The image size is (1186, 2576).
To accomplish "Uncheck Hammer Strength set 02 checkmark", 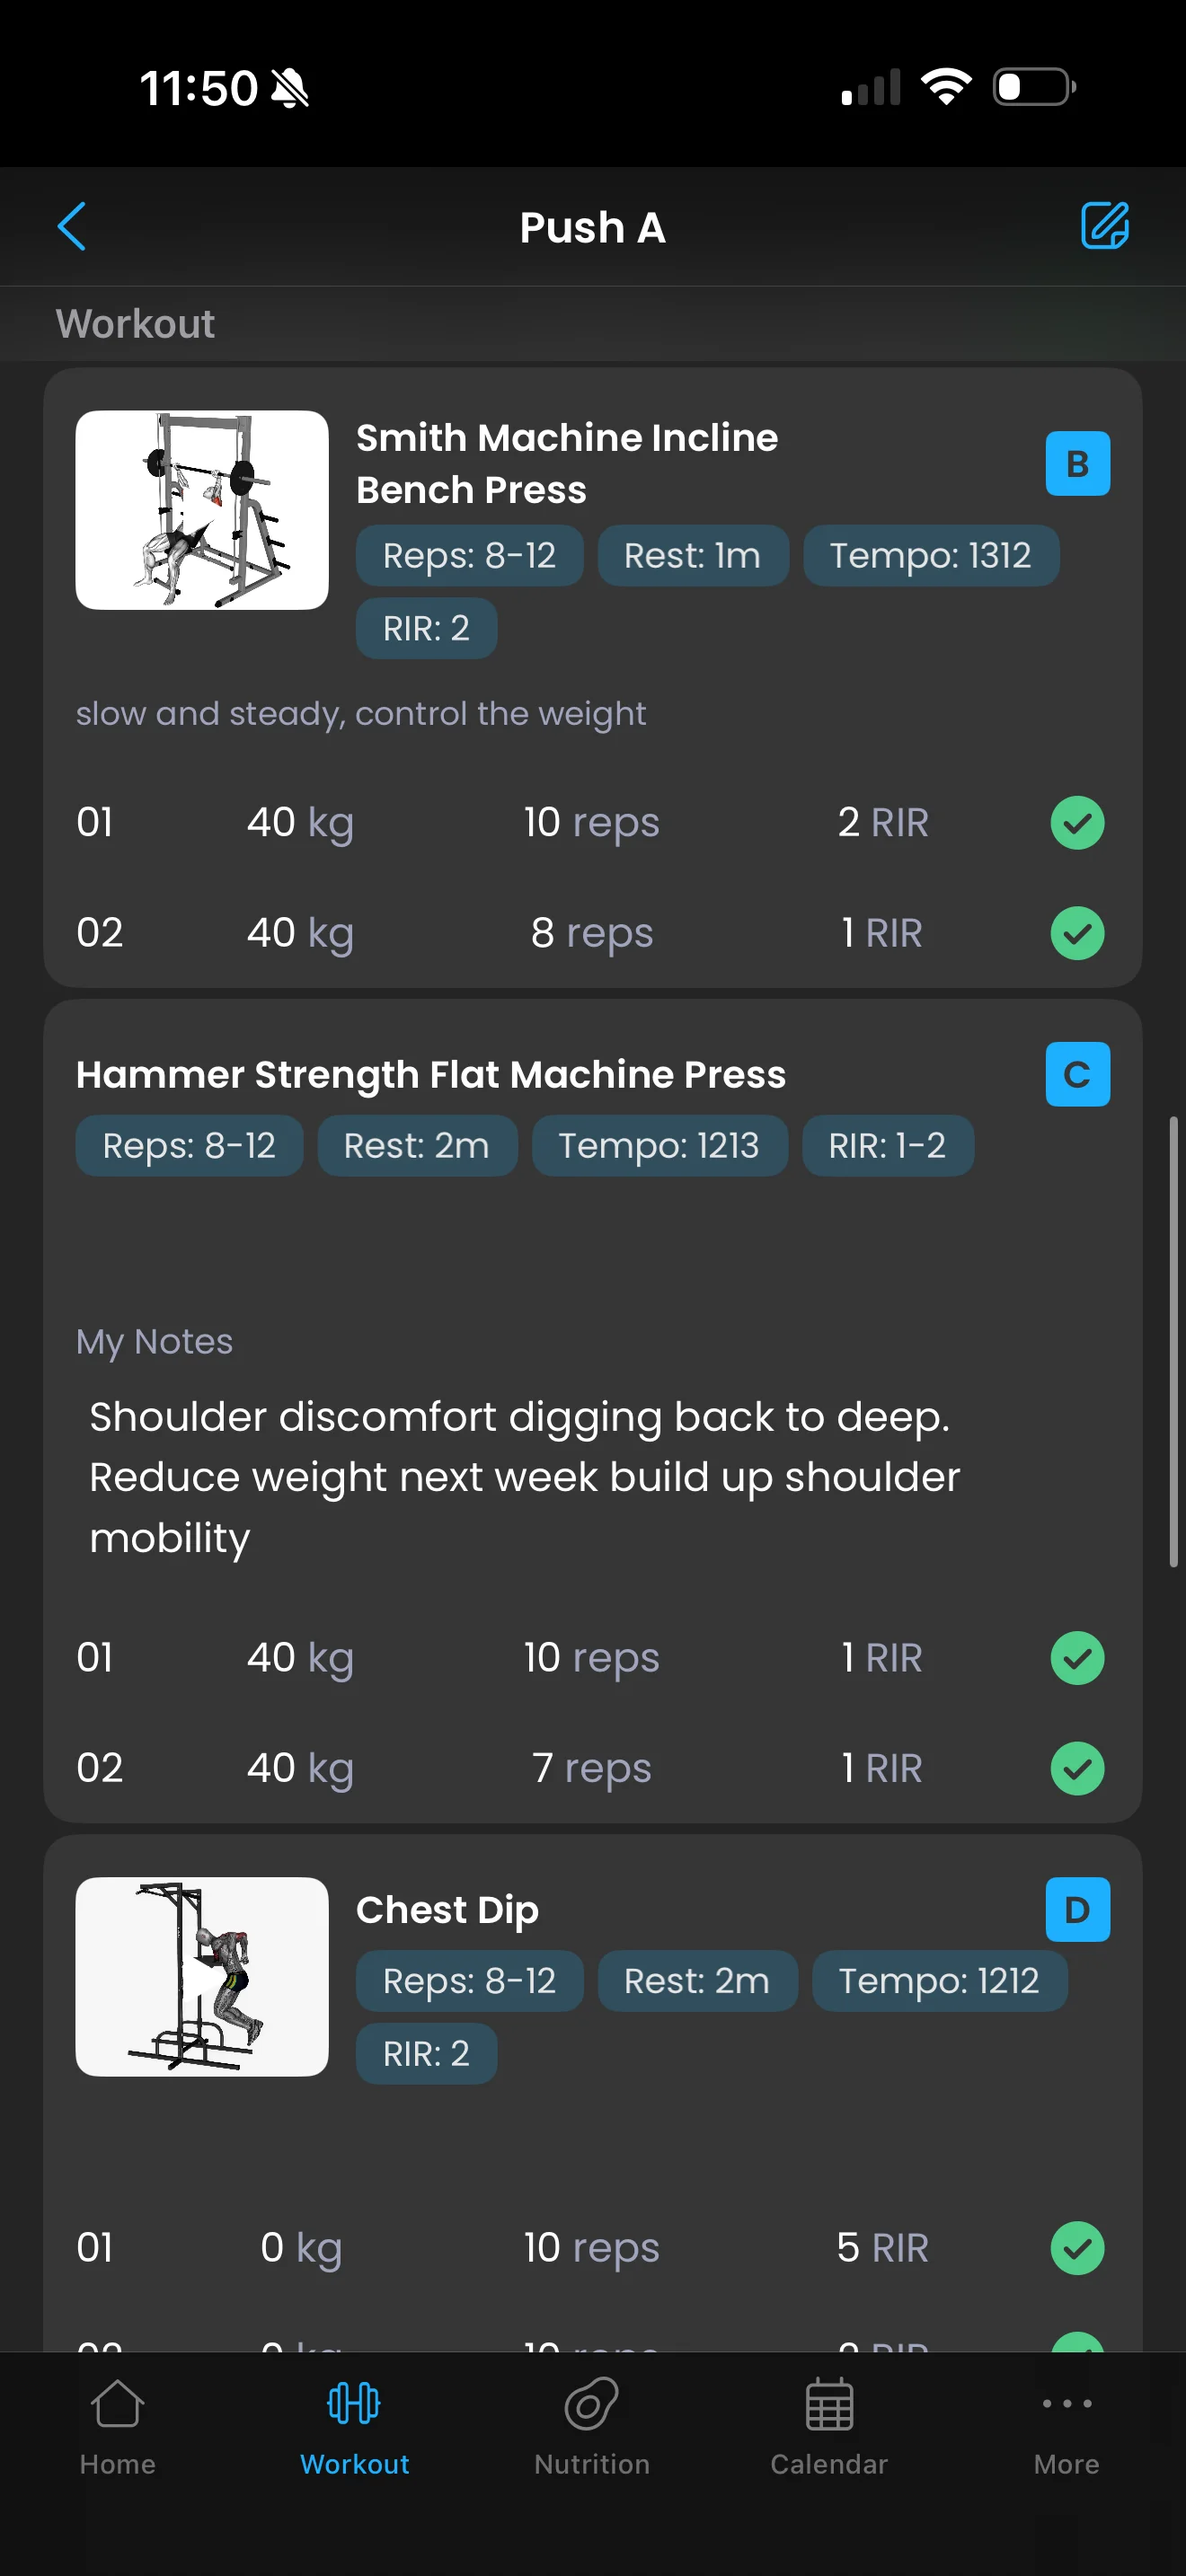I will point(1077,1768).
